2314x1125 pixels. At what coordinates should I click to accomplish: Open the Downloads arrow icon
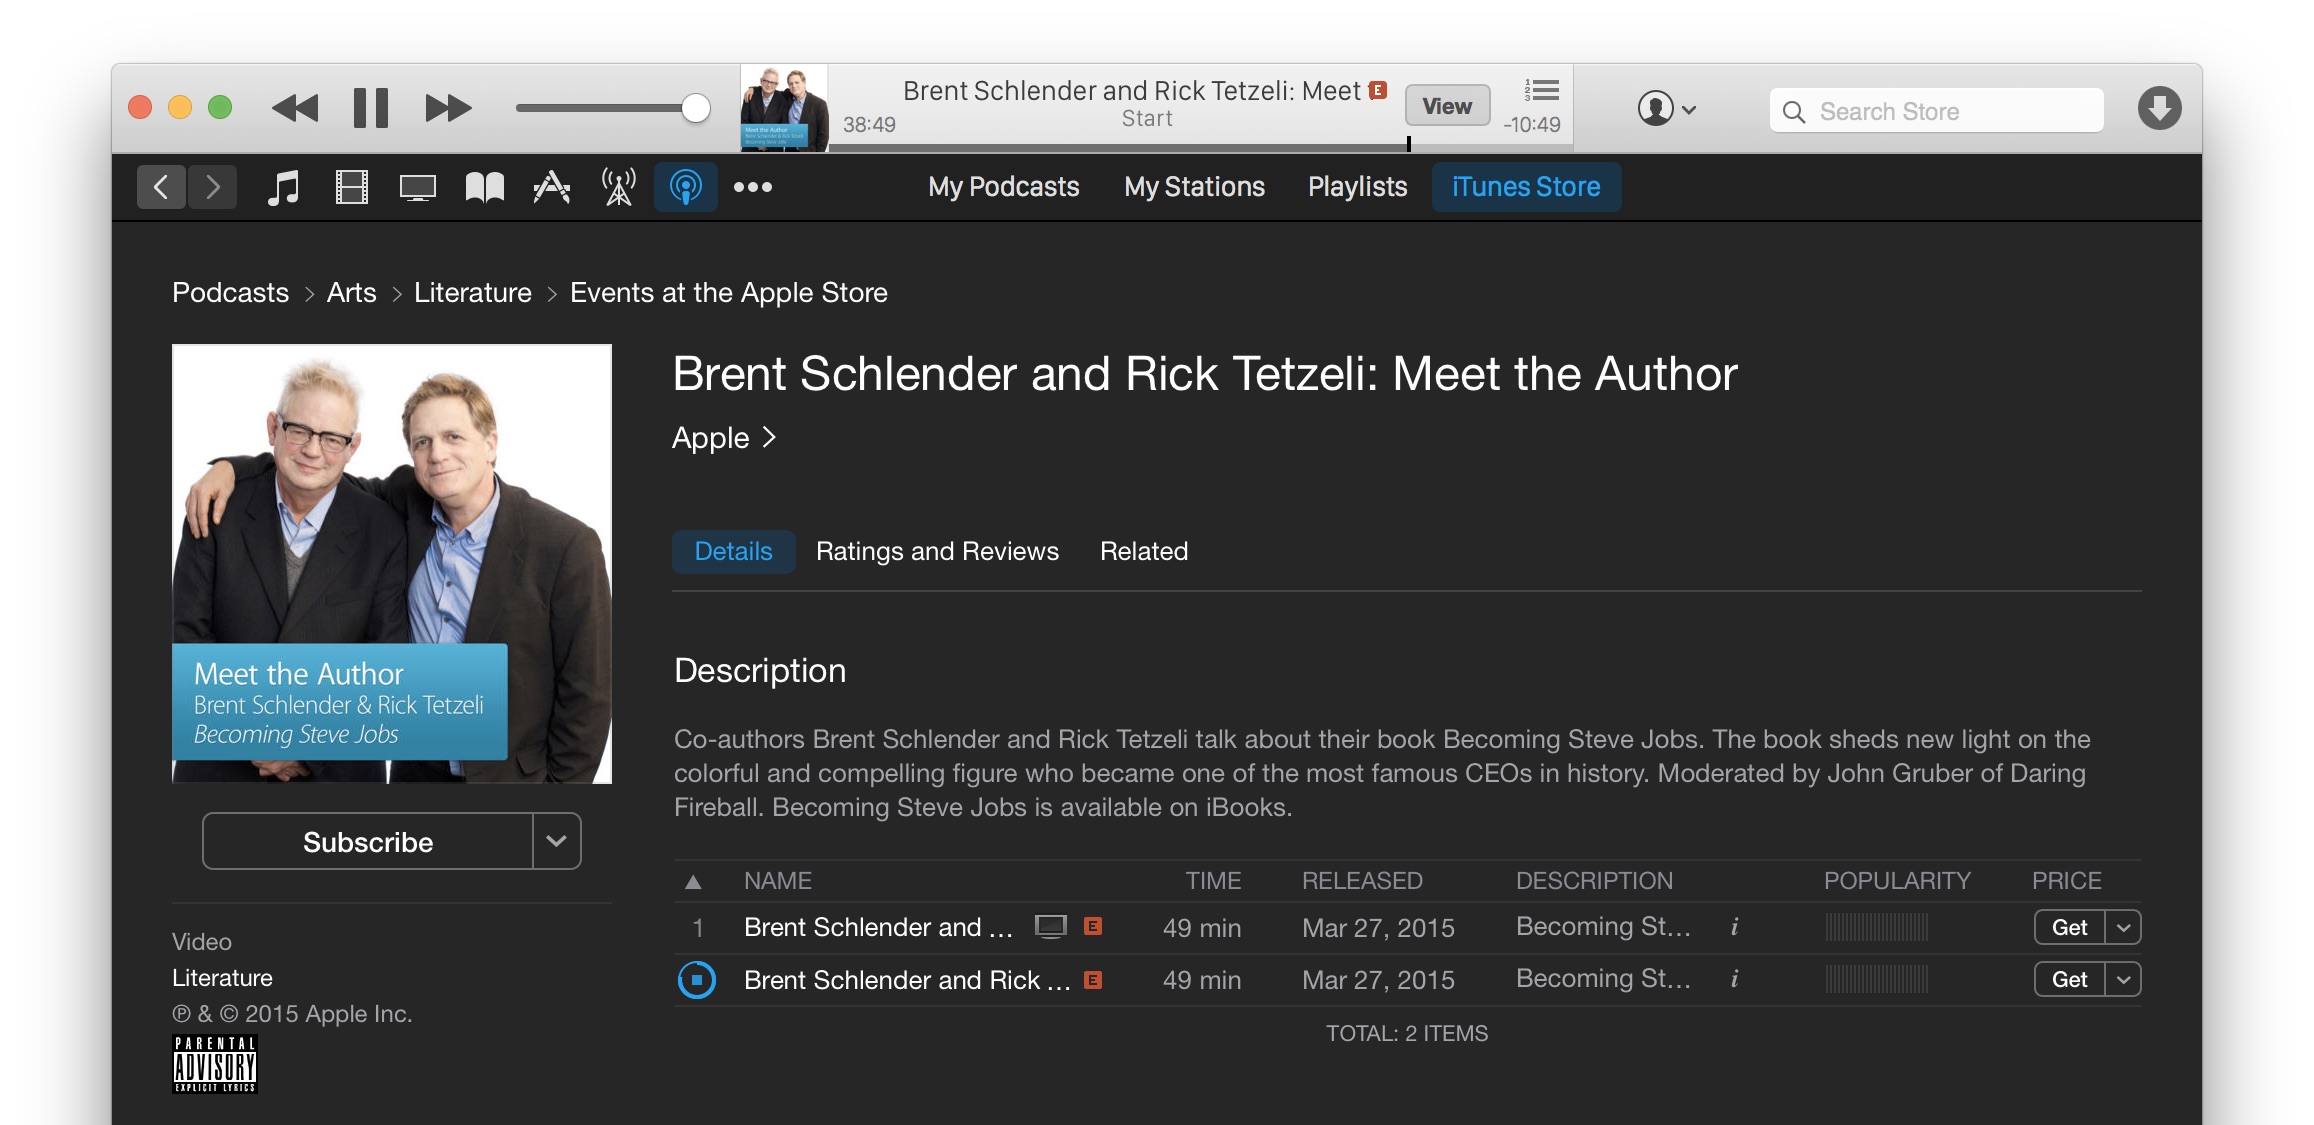tap(2159, 109)
